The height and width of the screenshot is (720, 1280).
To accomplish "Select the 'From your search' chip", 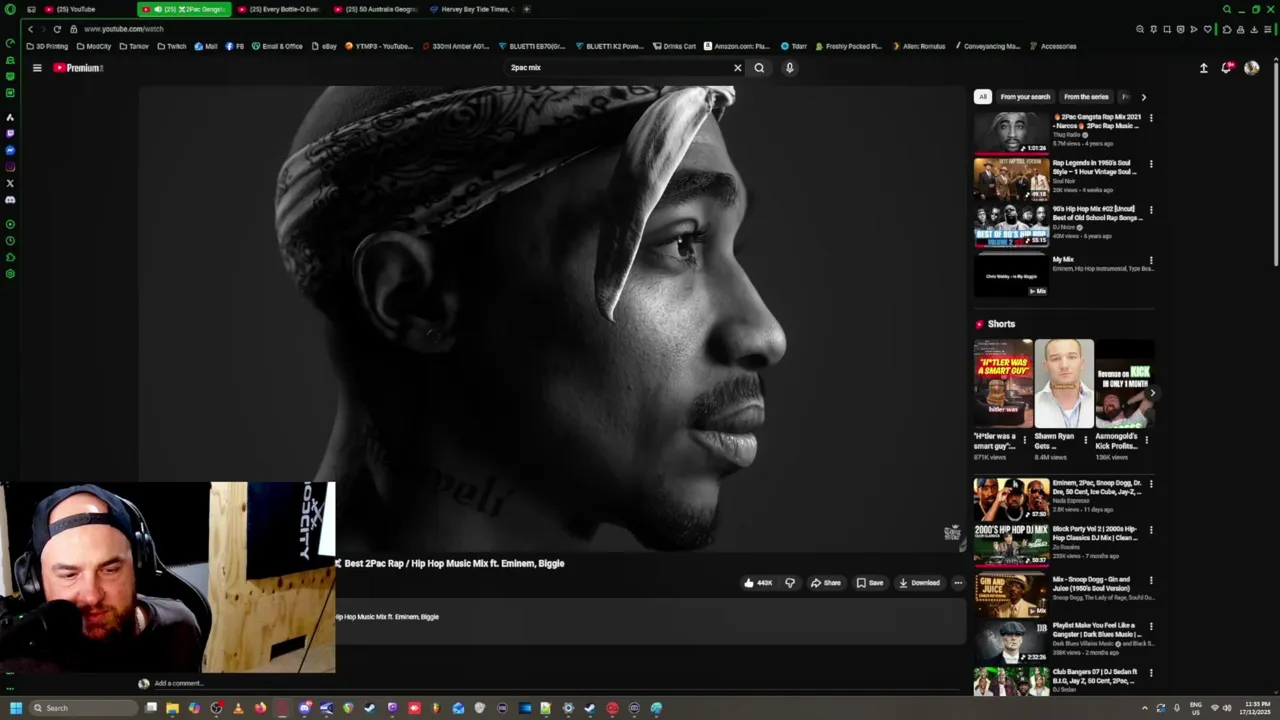I will (x=1025, y=97).
